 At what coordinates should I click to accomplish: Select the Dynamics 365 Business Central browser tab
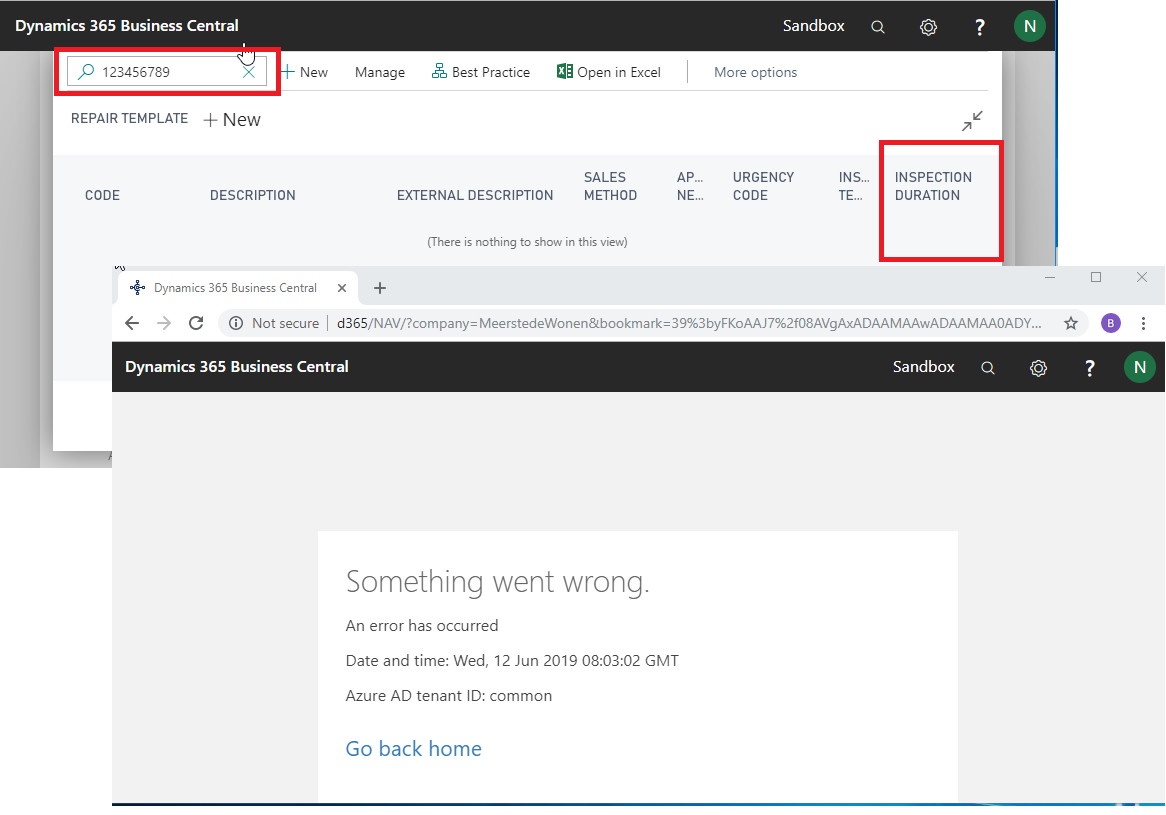[x=235, y=288]
